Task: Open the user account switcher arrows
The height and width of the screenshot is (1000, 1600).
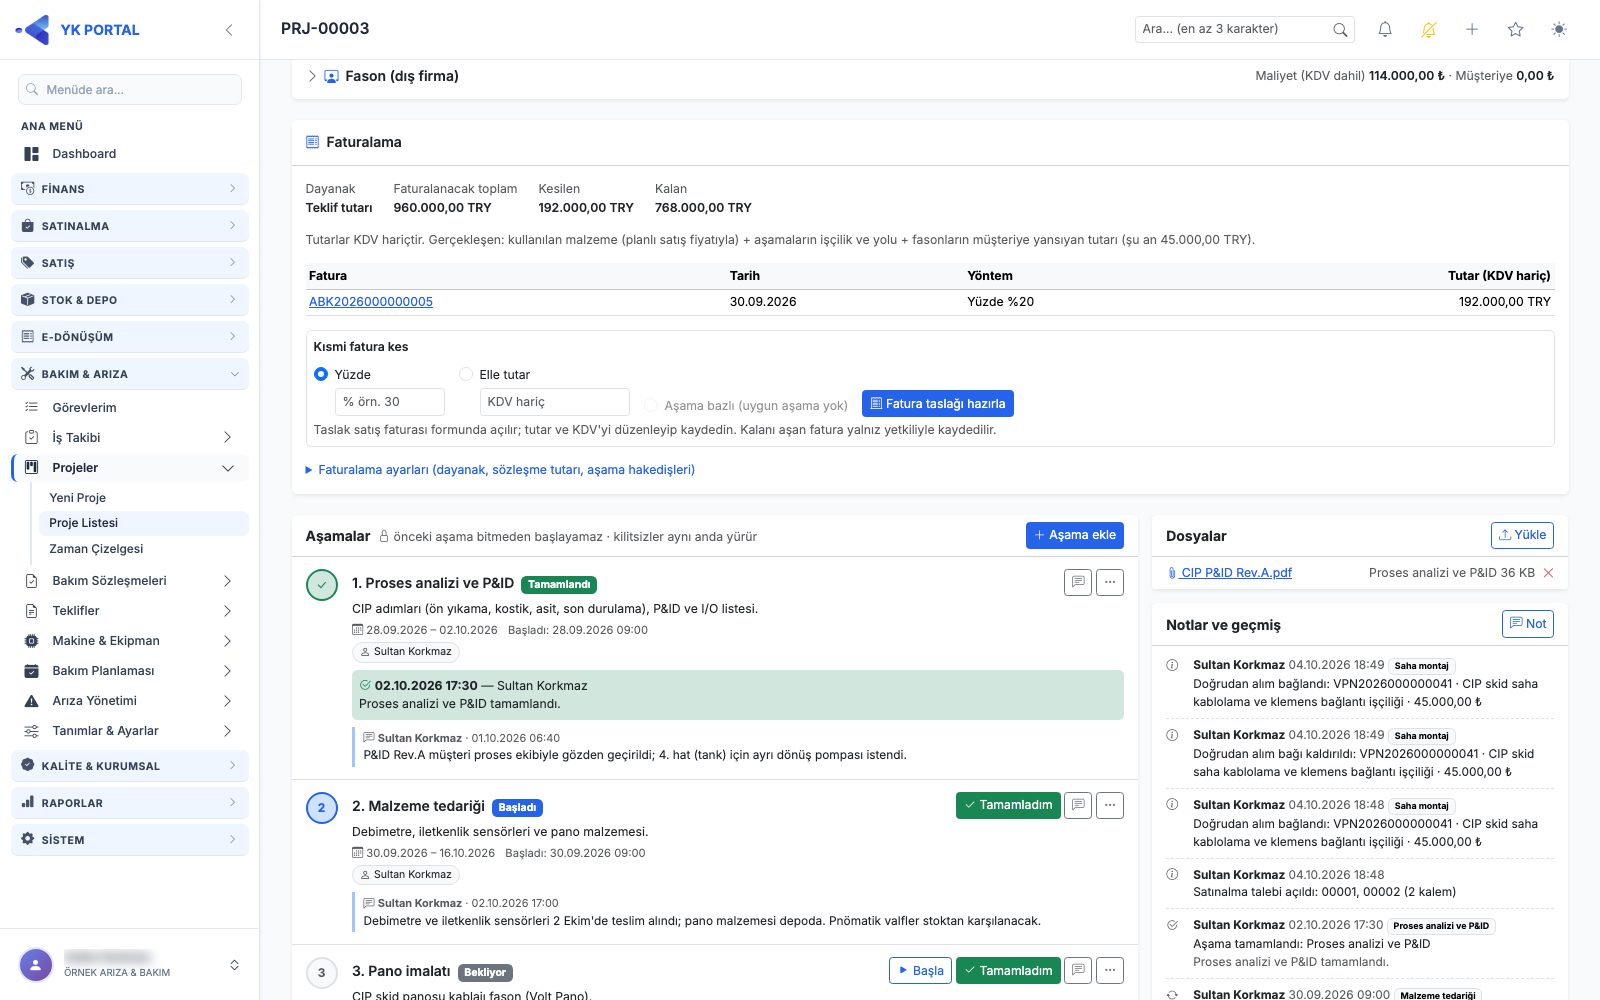Action: (x=234, y=965)
